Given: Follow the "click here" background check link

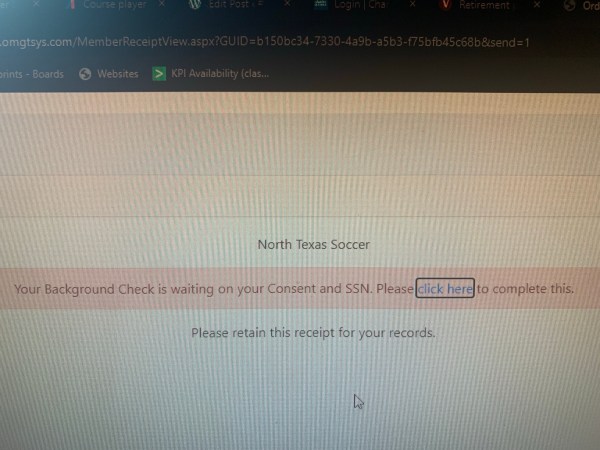Looking at the screenshot, I should [445, 289].
